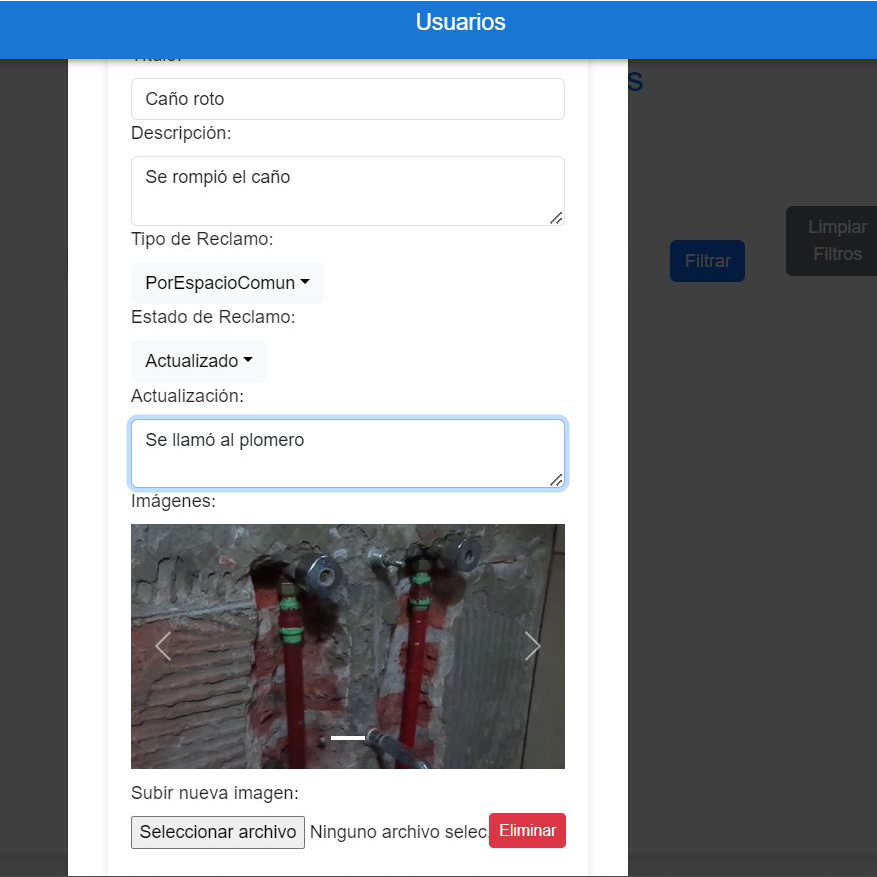Select the Usuarios header title
877x877 pixels.
tap(460, 22)
